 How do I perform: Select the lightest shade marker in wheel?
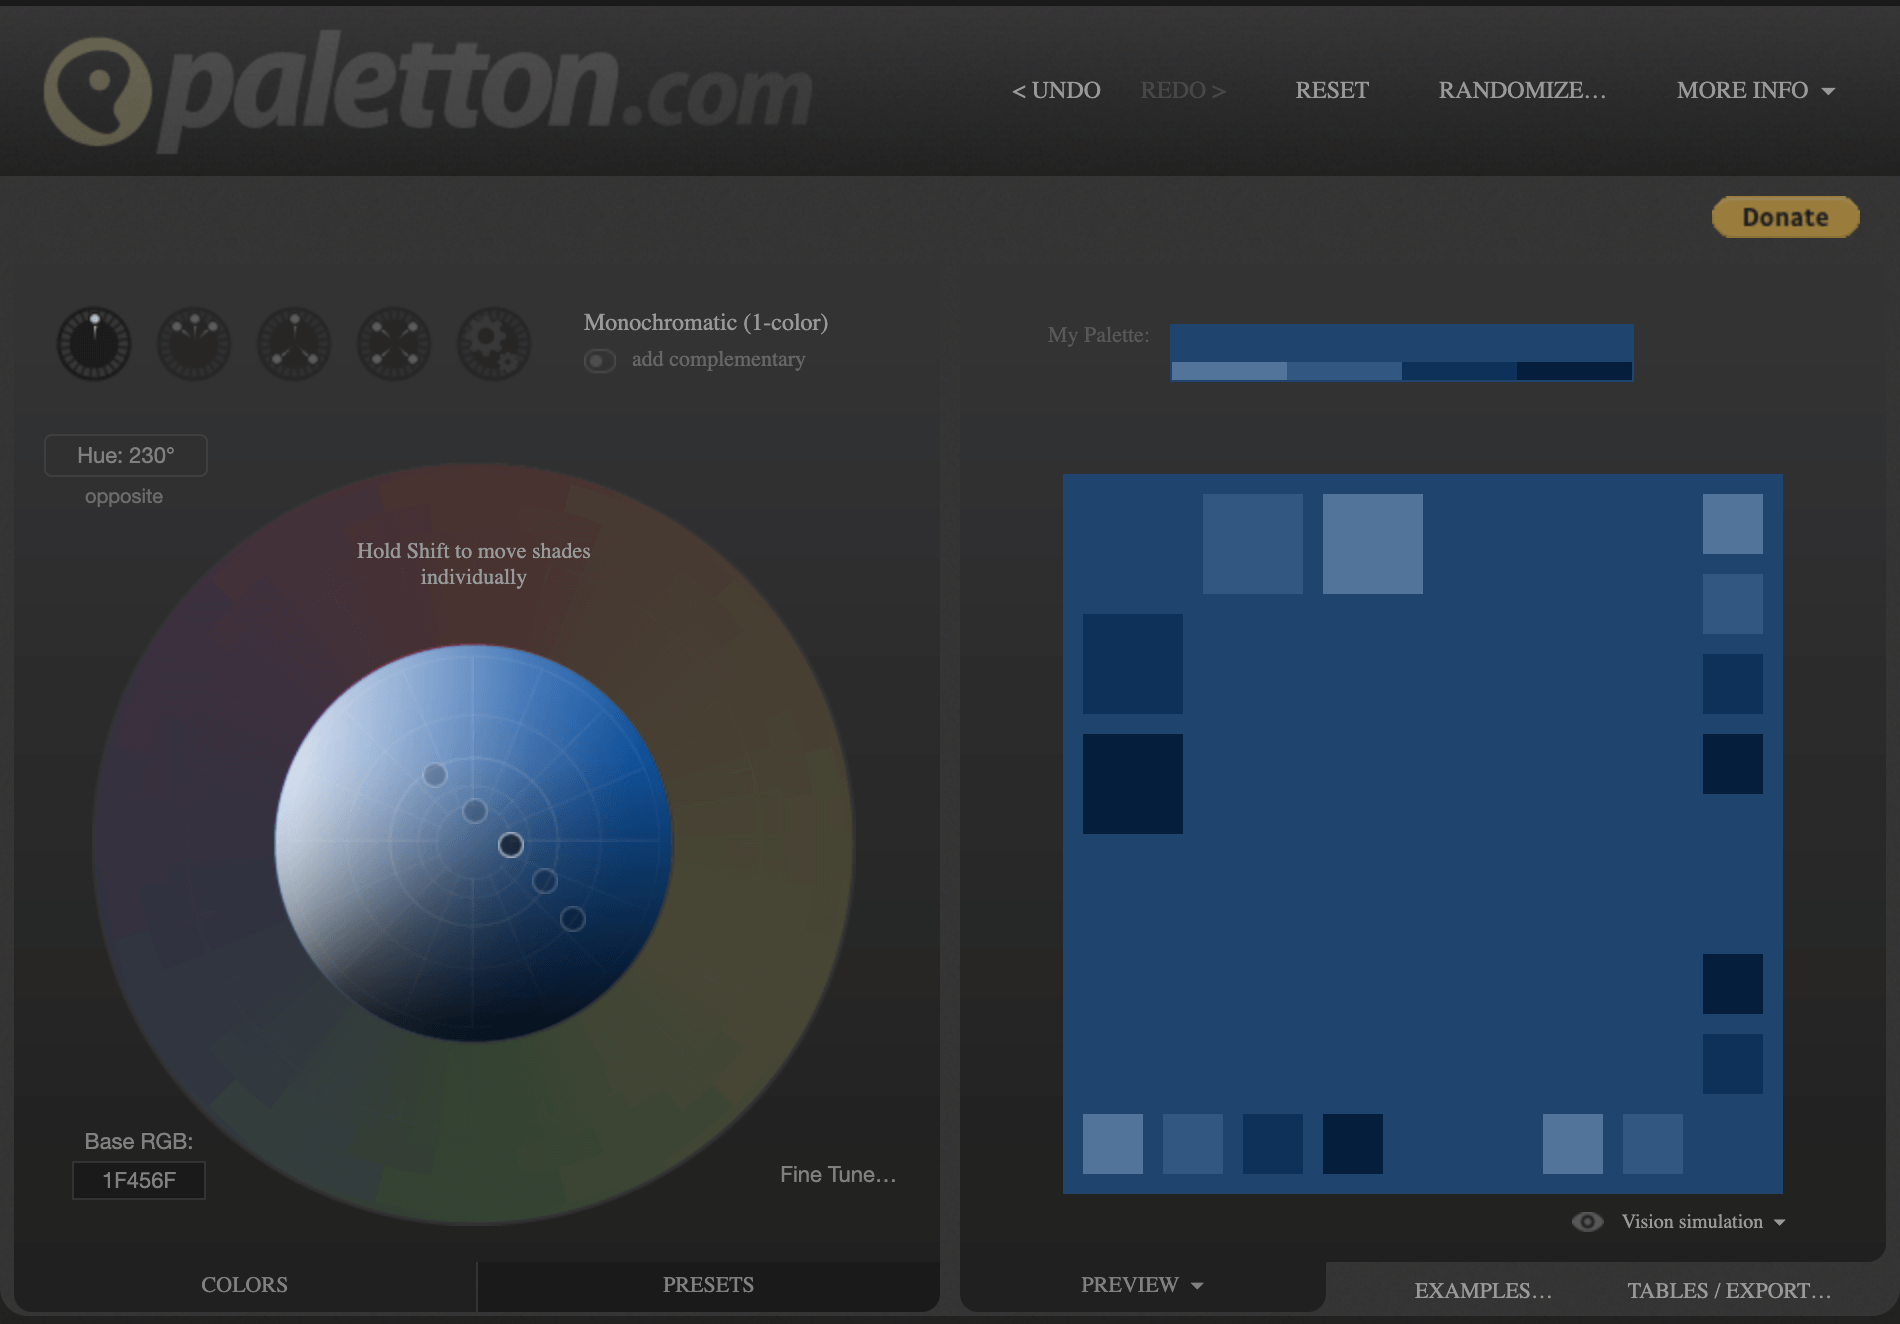point(435,775)
